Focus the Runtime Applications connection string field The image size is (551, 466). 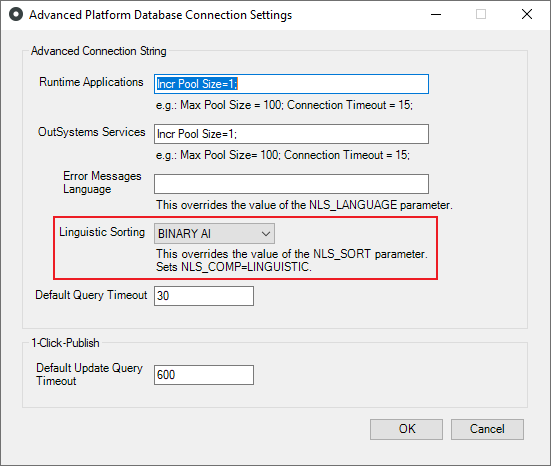tap(291, 84)
